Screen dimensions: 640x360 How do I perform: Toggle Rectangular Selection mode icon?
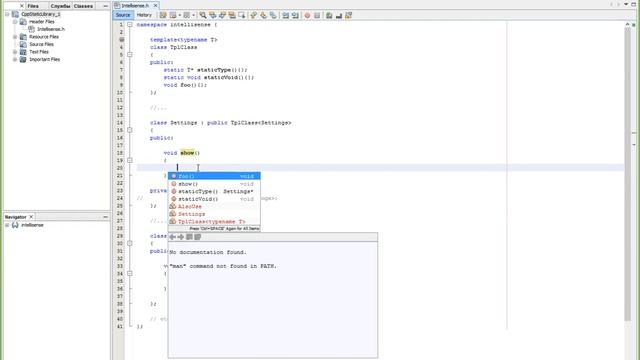pos(242,15)
